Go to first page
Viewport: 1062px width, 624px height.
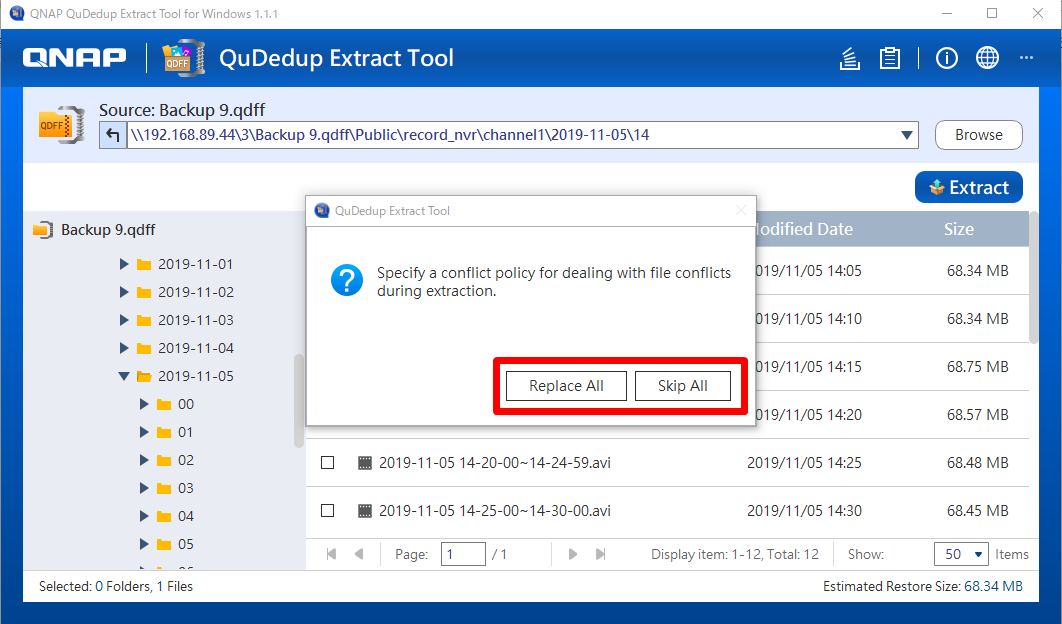click(331, 554)
